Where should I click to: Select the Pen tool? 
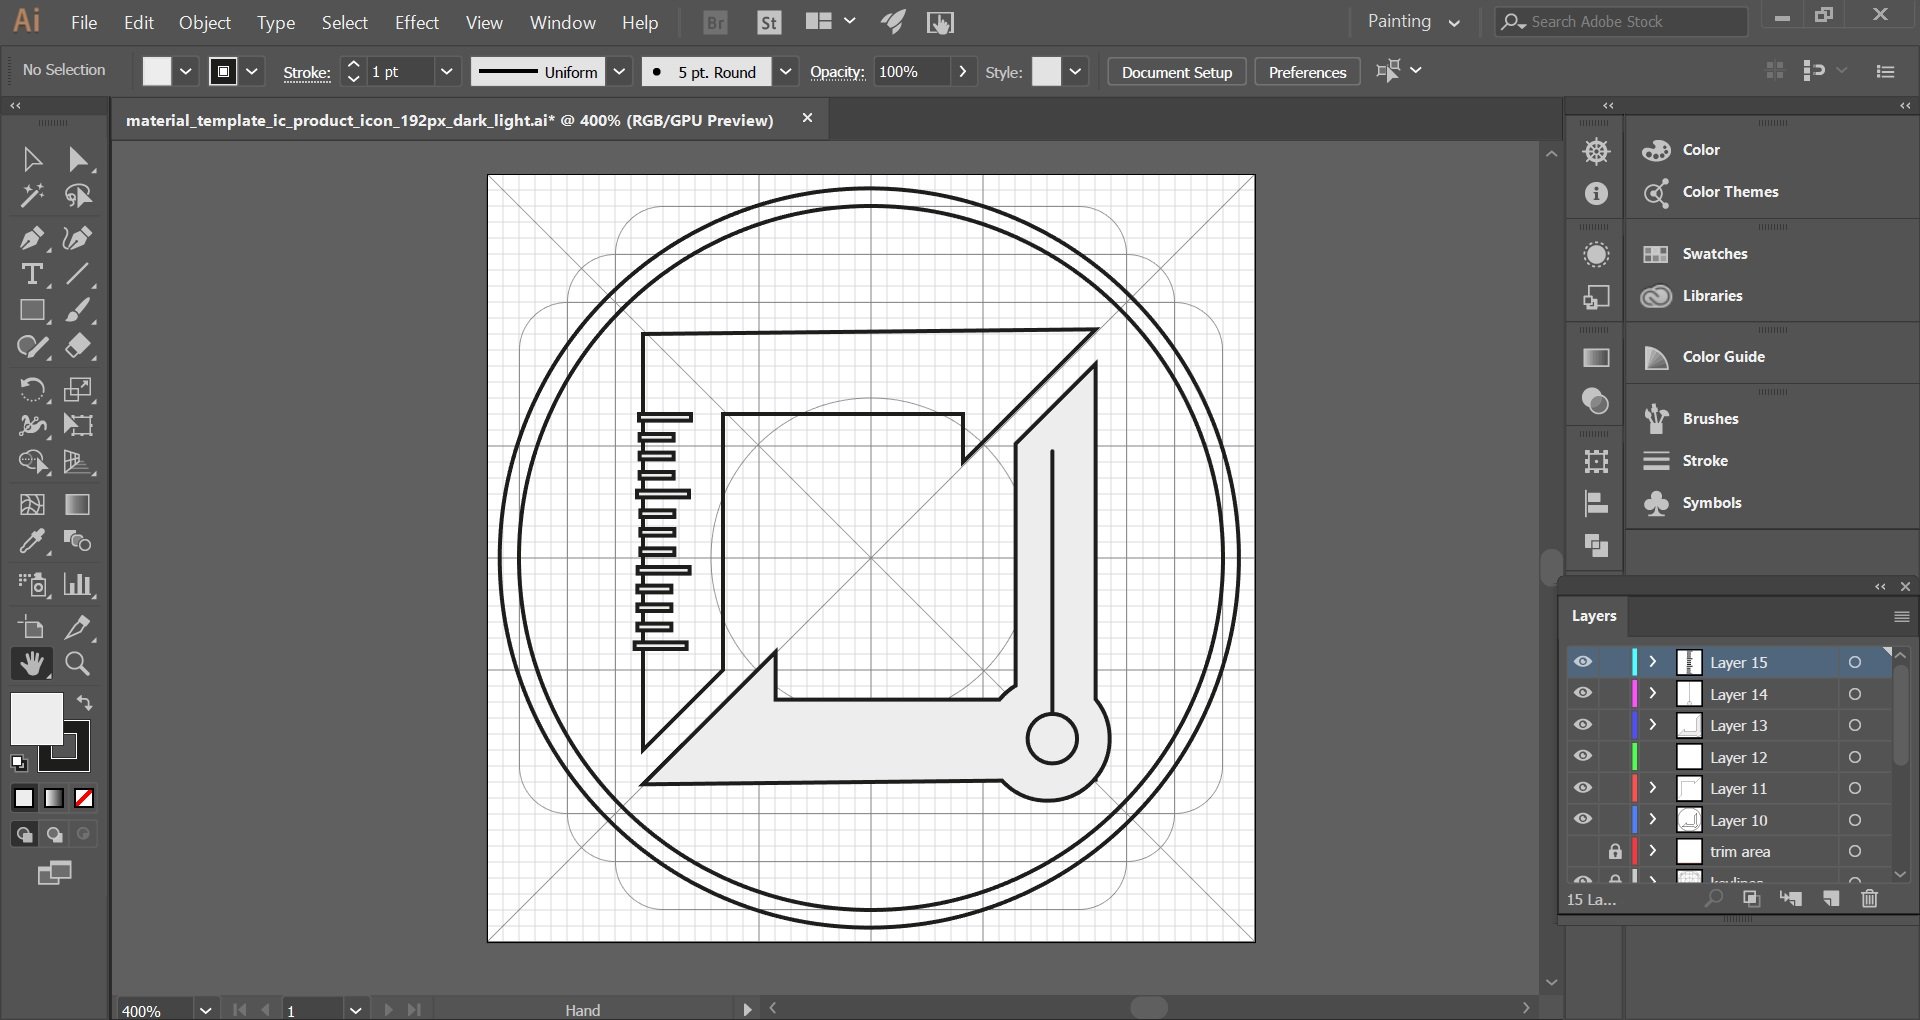(31, 238)
